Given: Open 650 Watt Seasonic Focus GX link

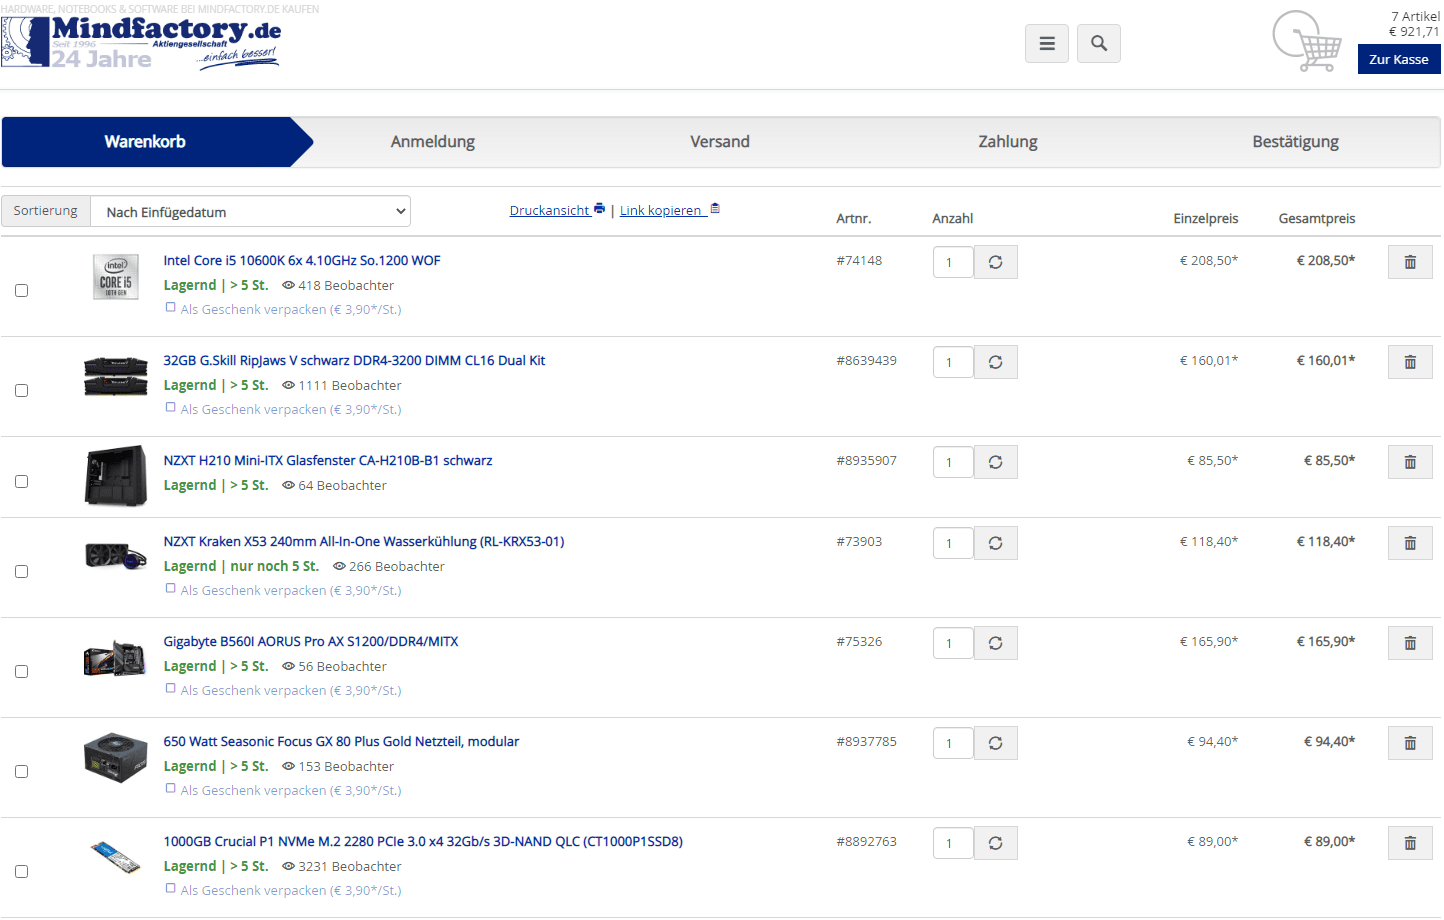Looking at the screenshot, I should click(342, 741).
